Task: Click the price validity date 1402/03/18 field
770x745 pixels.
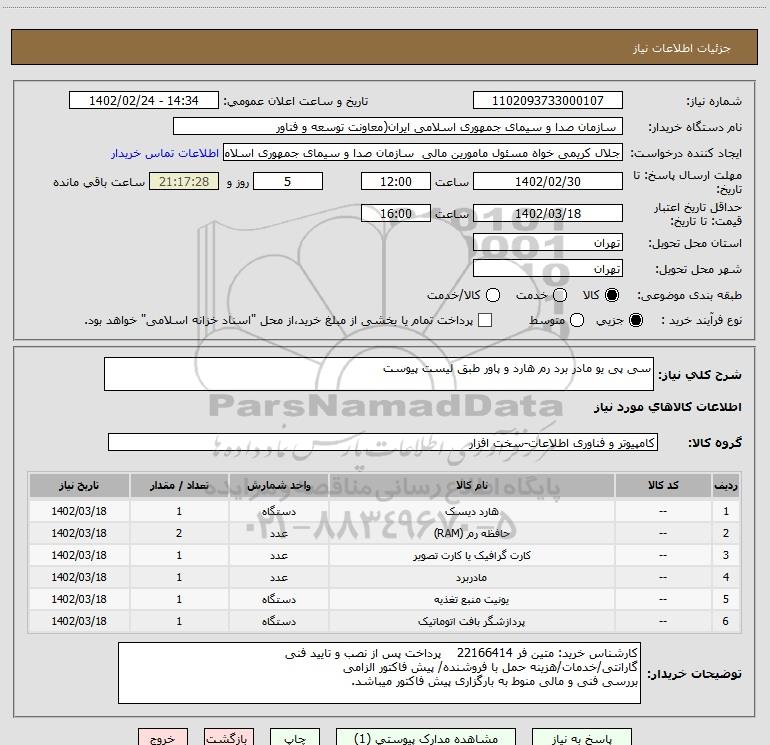Action: coord(548,213)
